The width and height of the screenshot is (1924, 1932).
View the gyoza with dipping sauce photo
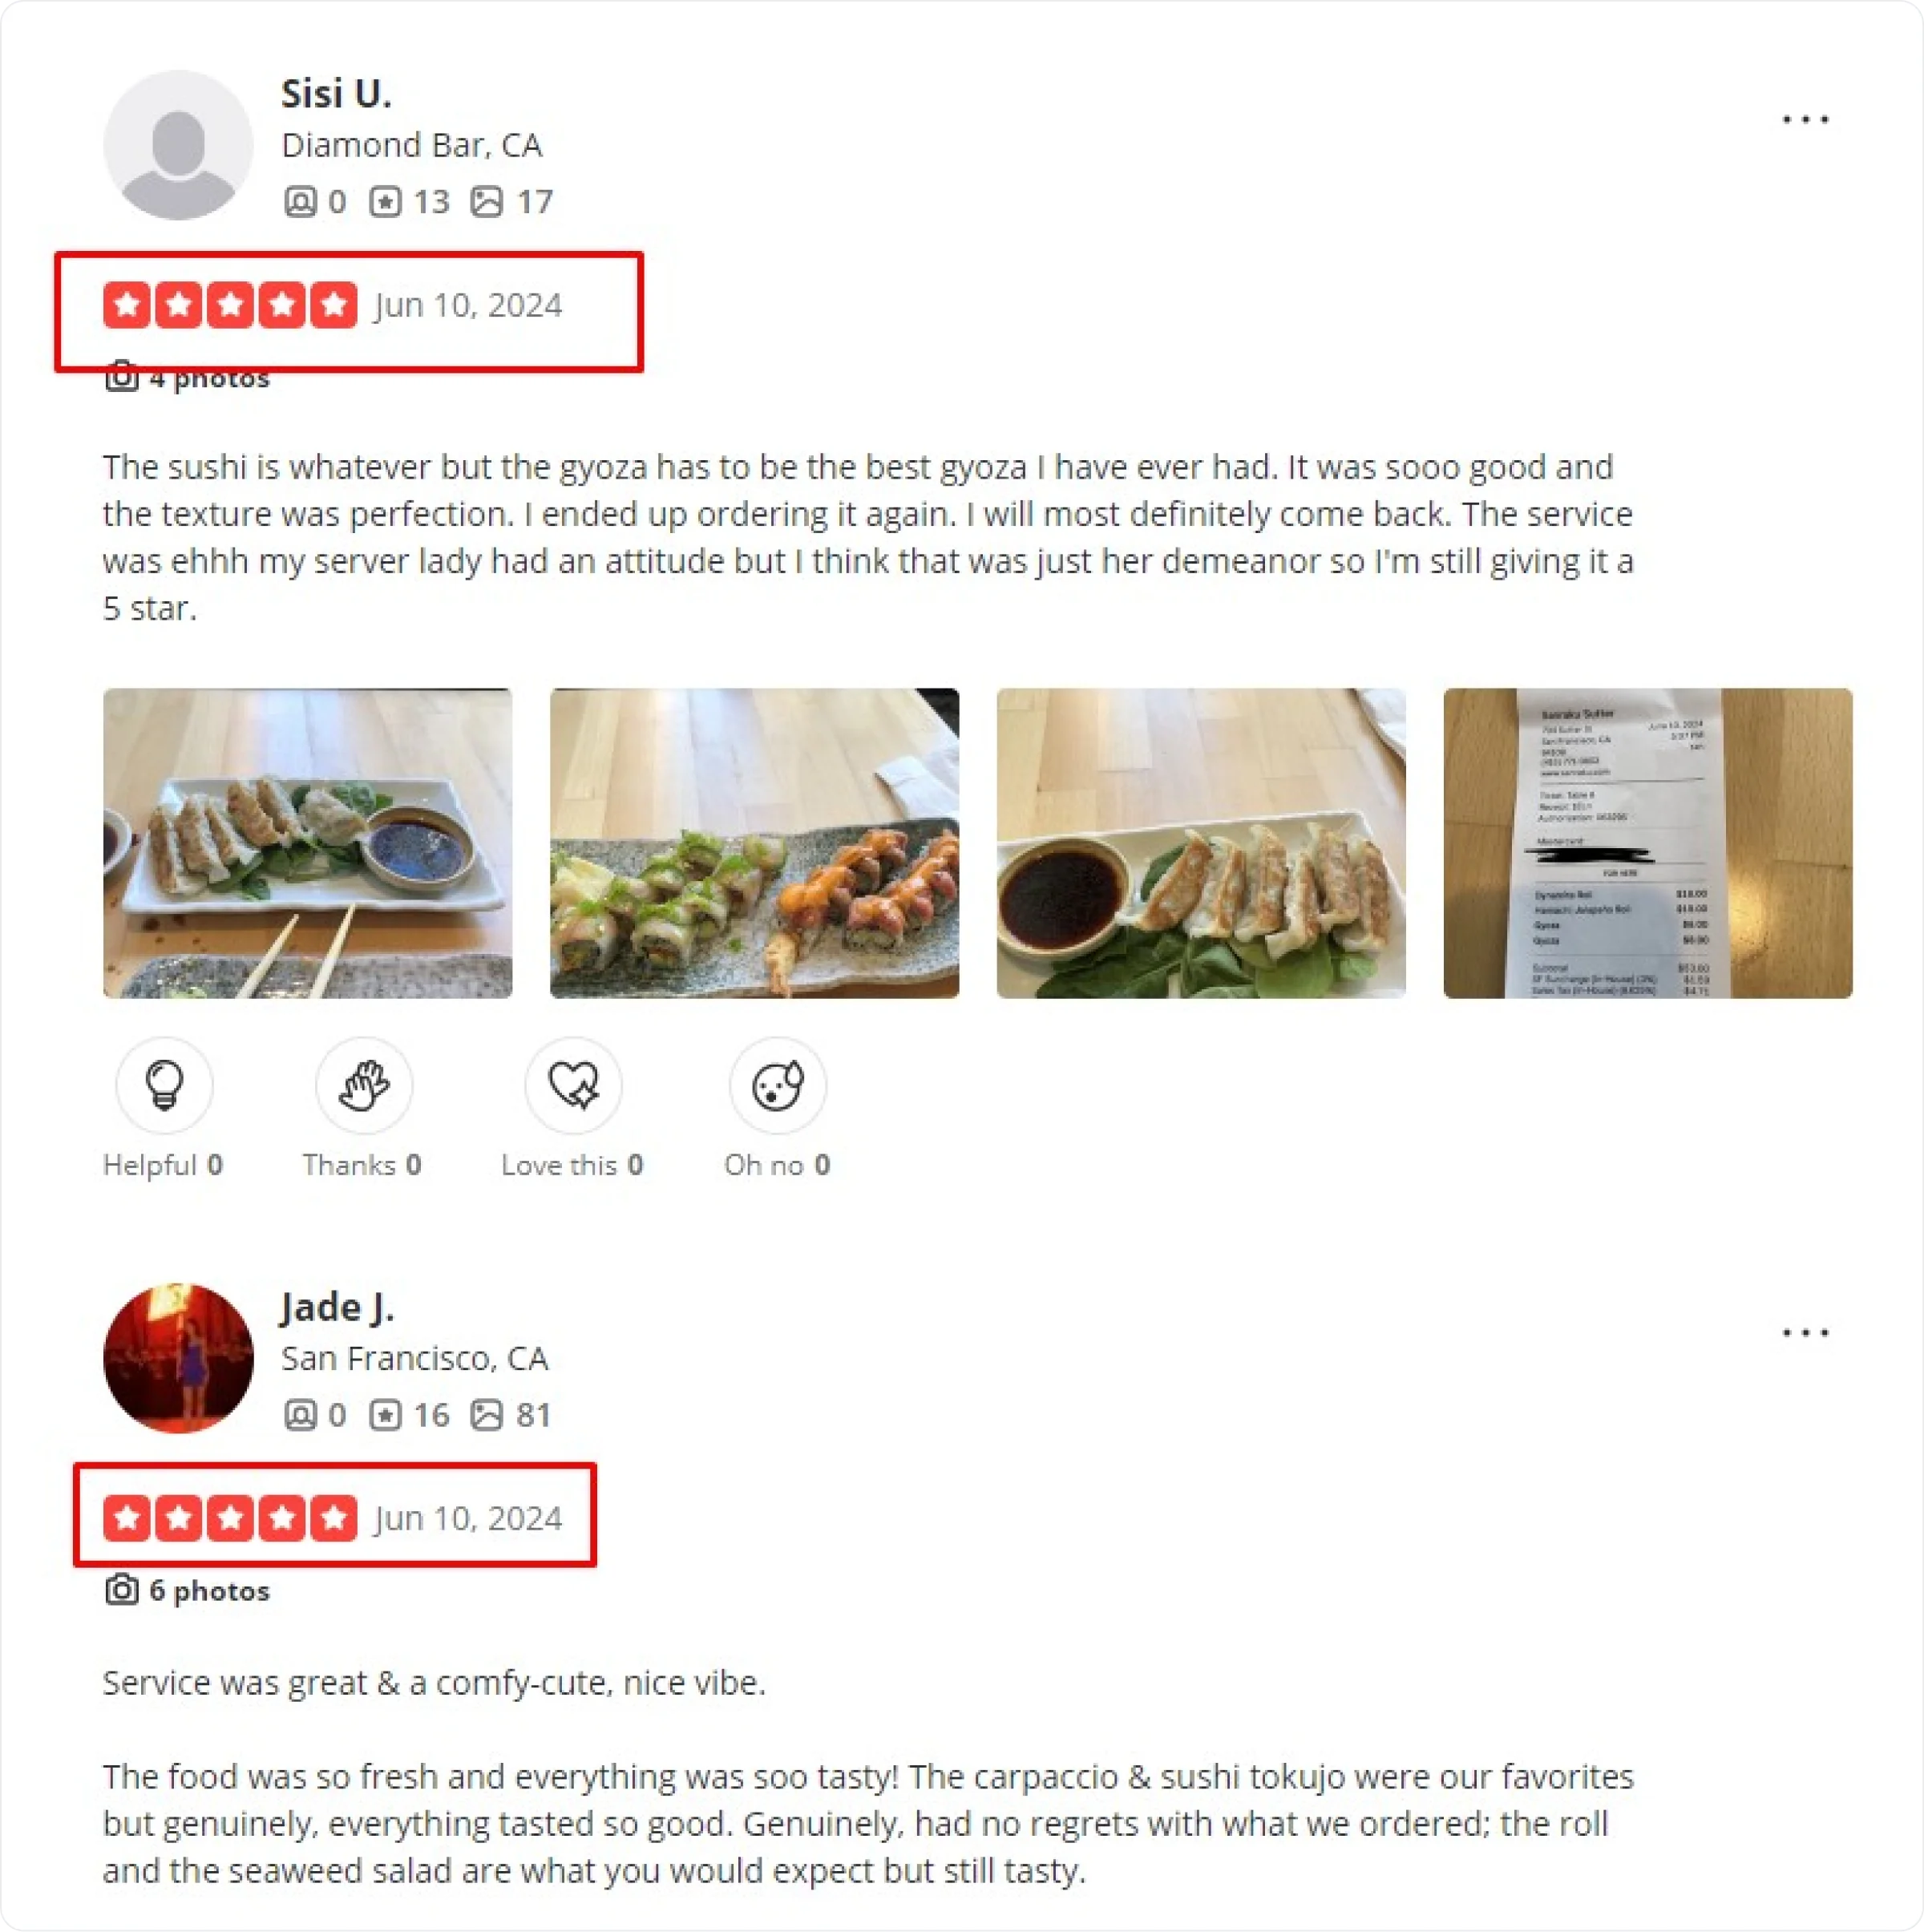pyautogui.click(x=1201, y=843)
